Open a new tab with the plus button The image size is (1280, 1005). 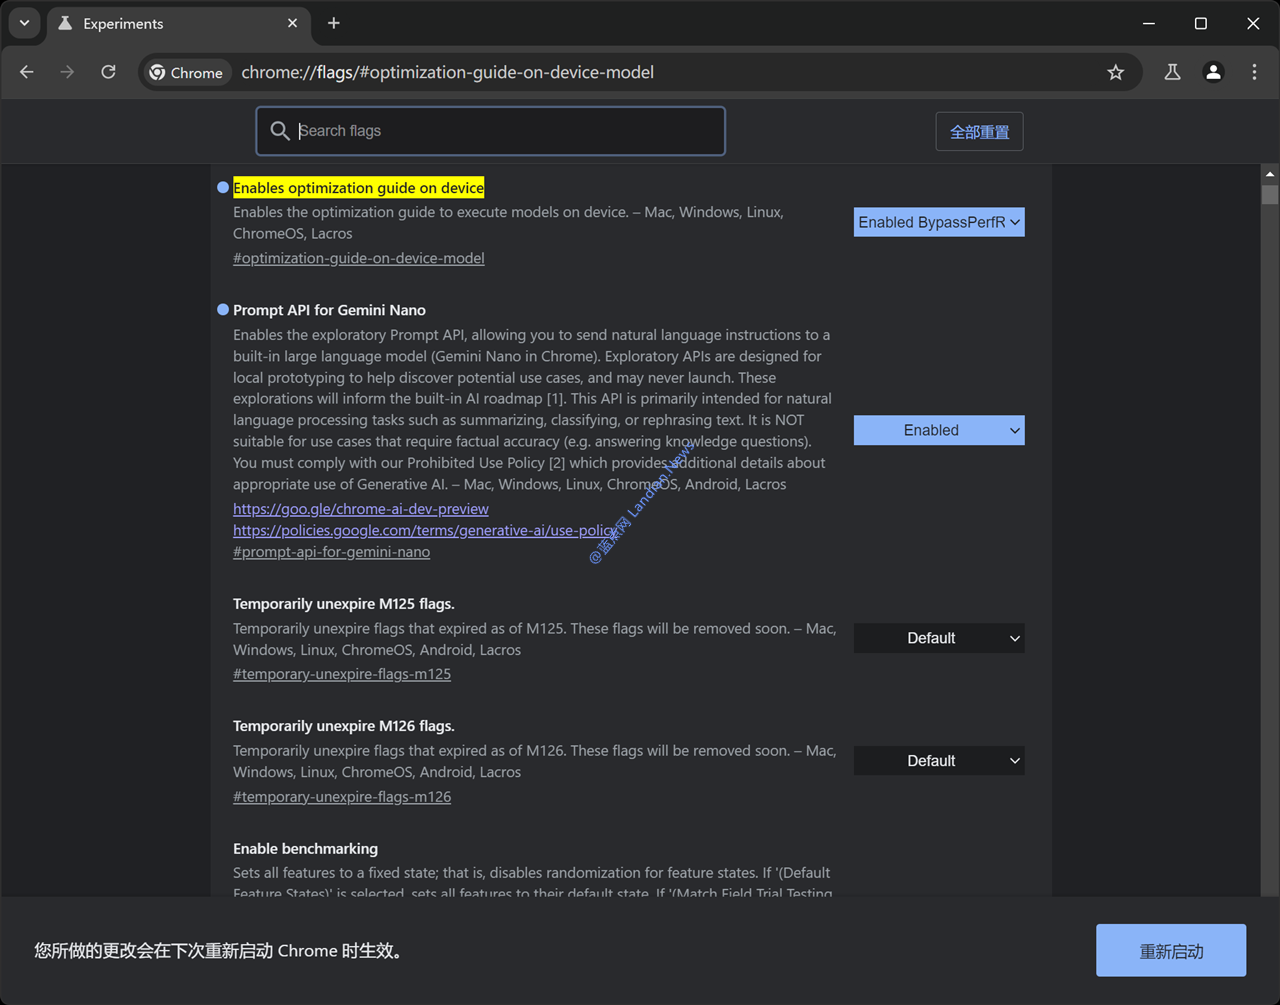(x=334, y=23)
